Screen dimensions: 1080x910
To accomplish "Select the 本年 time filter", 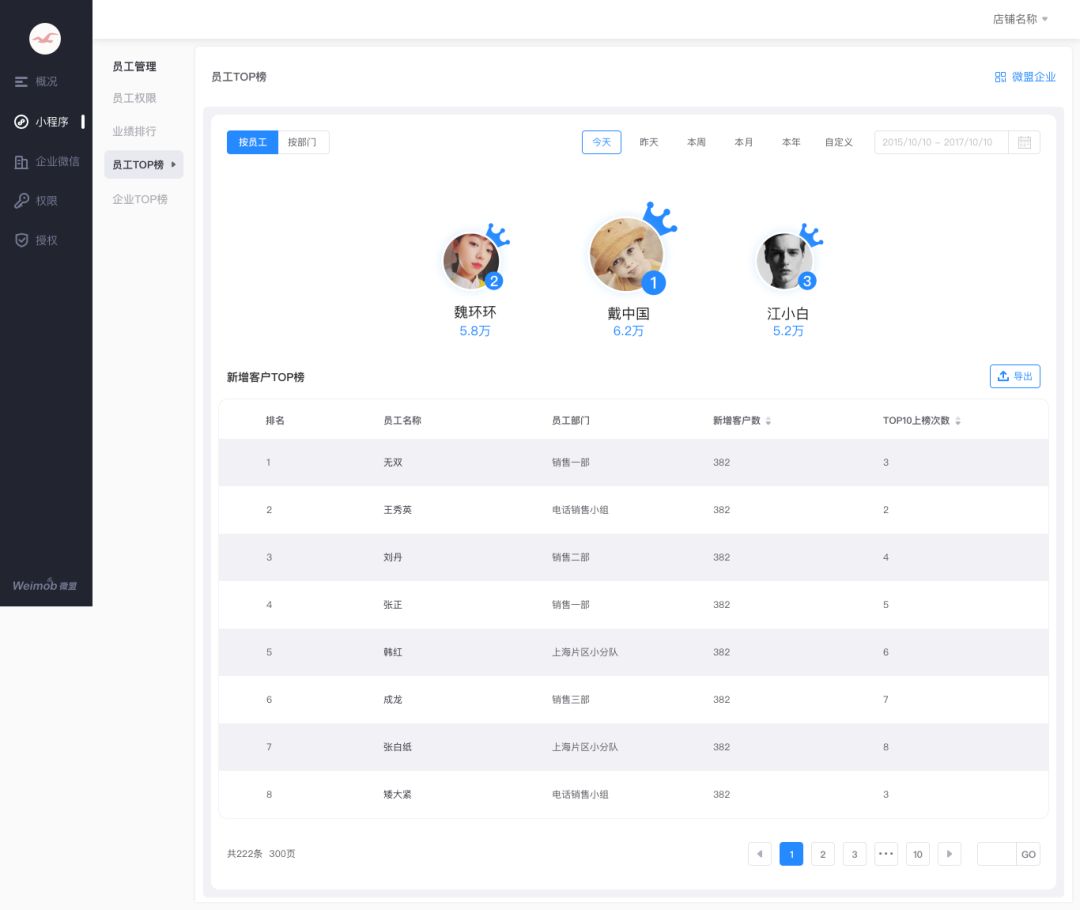I will (x=791, y=142).
